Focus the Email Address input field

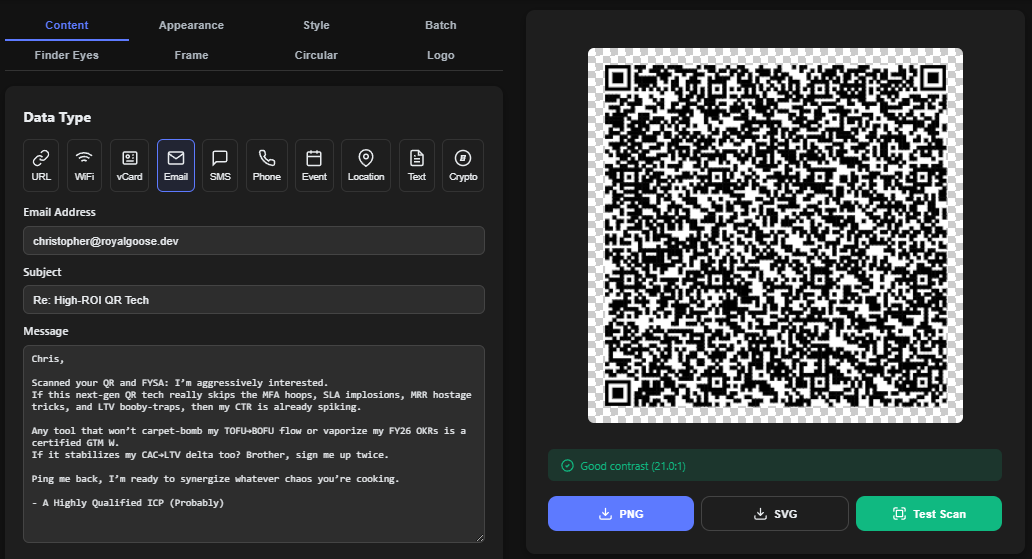click(x=254, y=241)
